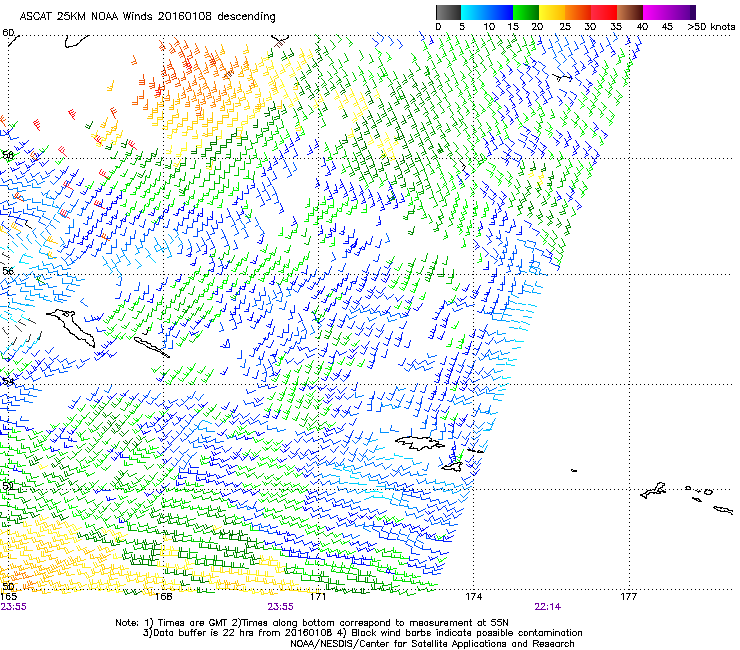Select the orange 25–30 knots legend segment
This screenshot has height=650, width=740.
(x=578, y=12)
